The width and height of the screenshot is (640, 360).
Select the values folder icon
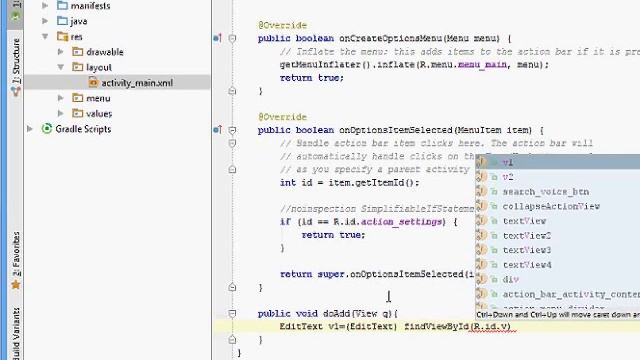pyautogui.click(x=78, y=113)
